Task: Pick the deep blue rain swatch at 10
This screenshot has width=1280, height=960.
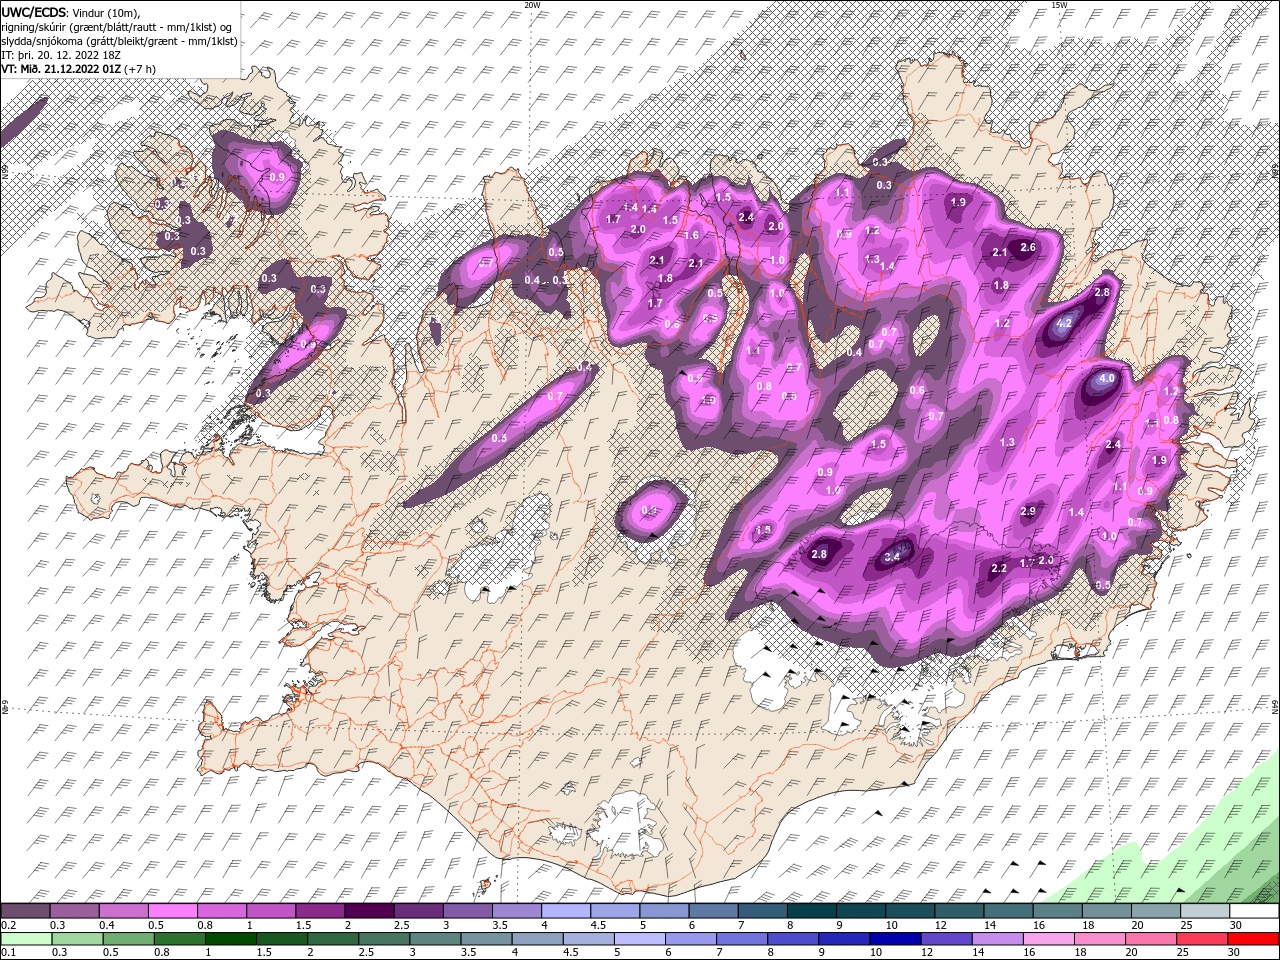Action: click(x=894, y=938)
